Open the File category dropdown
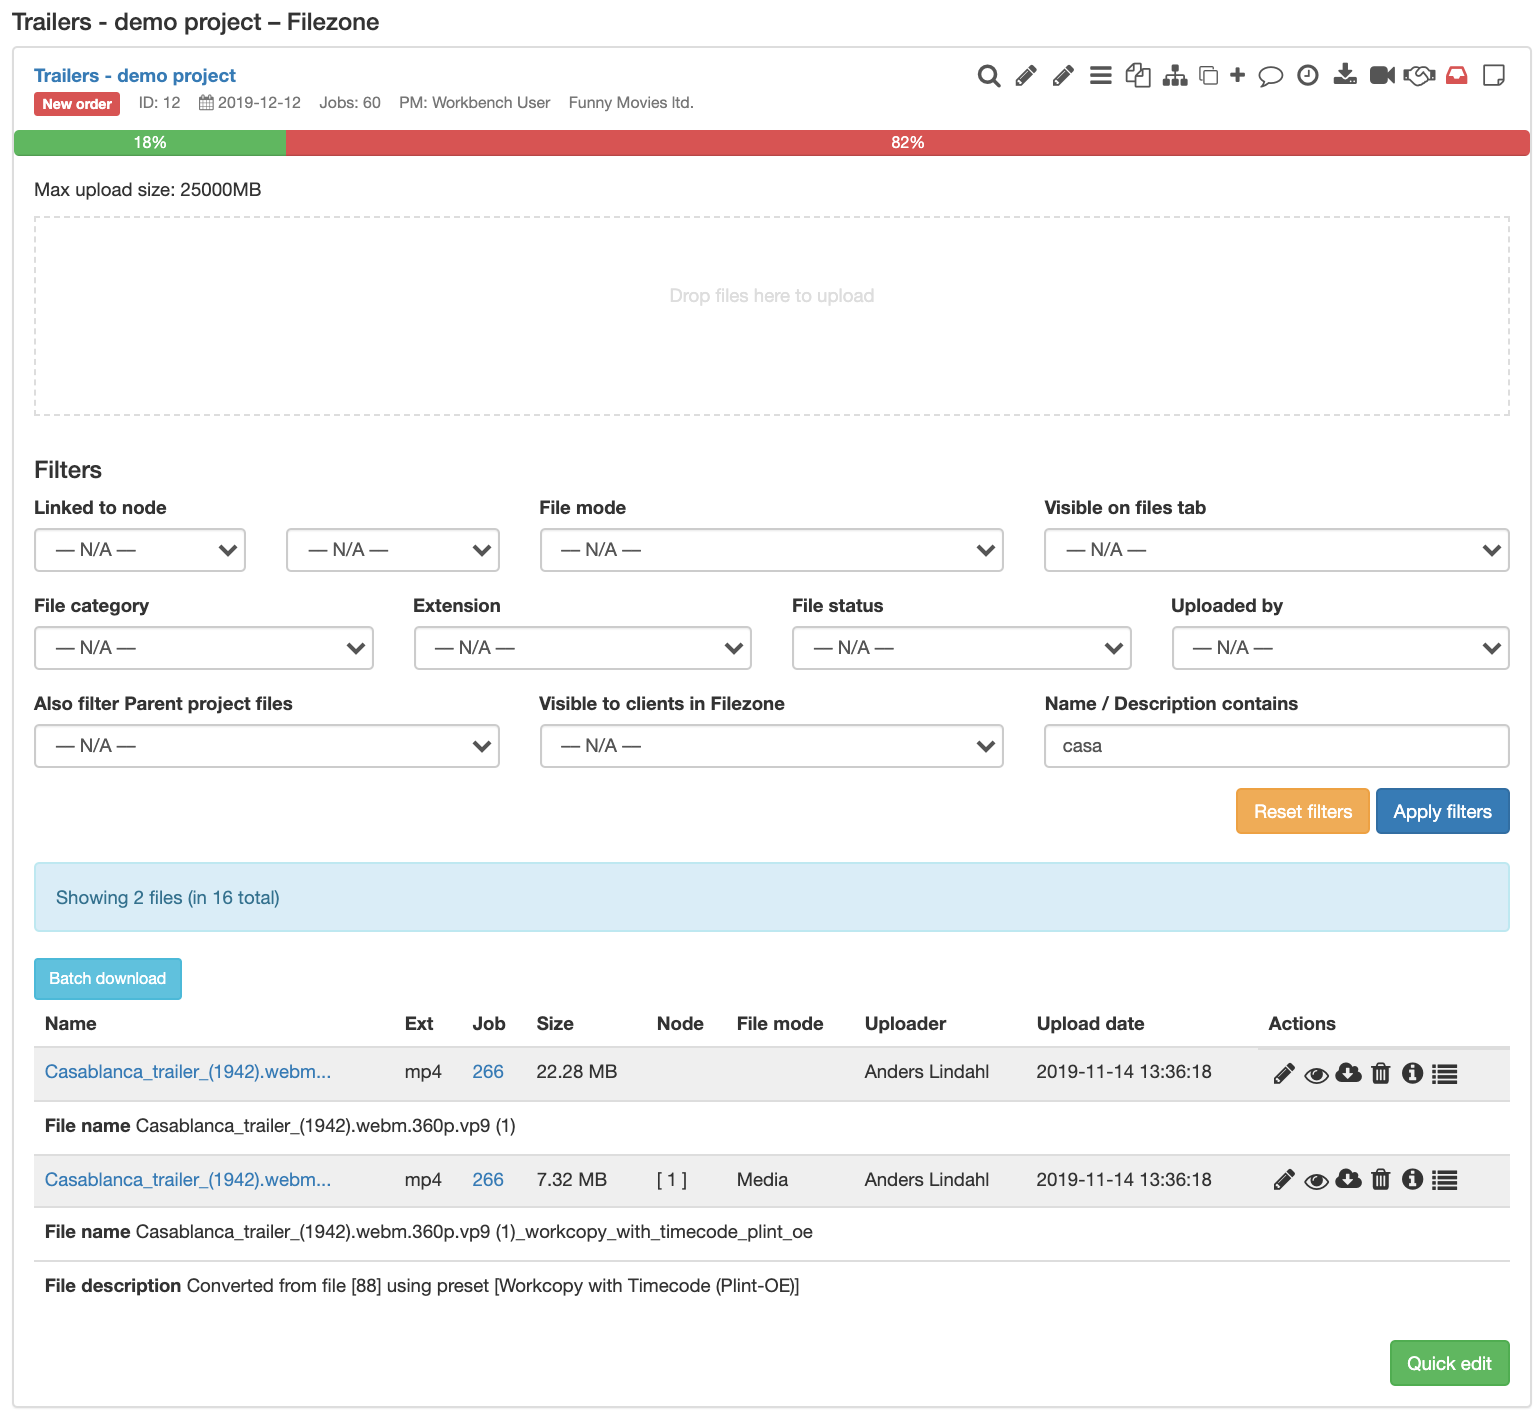The width and height of the screenshot is (1540, 1416). 204,648
